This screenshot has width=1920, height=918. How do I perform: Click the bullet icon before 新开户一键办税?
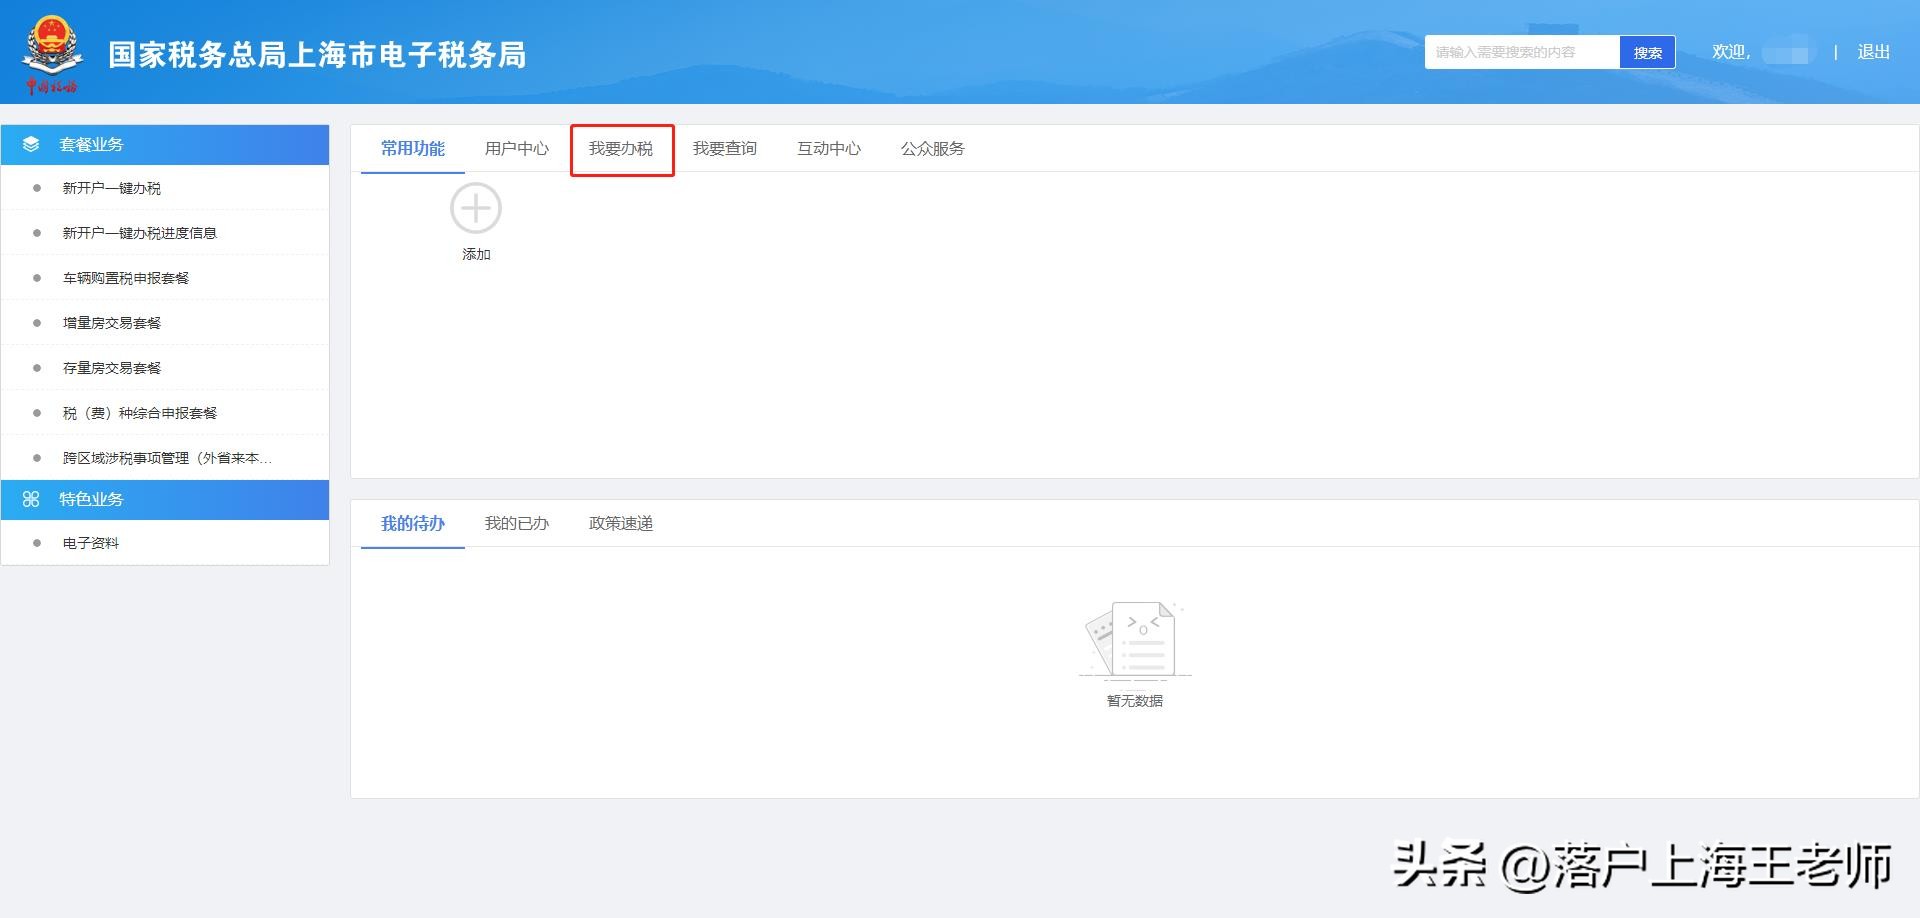[x=38, y=187]
